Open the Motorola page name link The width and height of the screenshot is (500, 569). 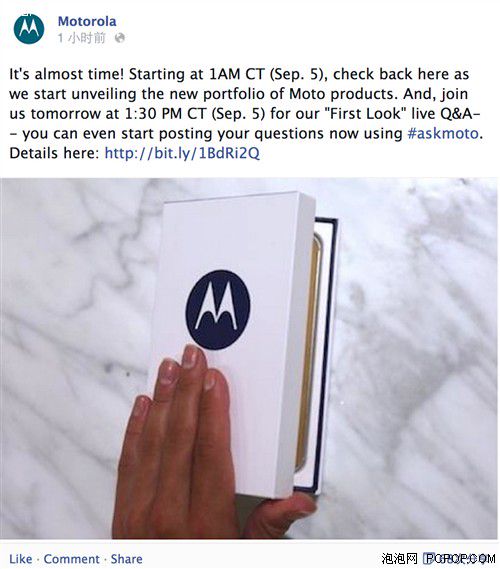coord(87,21)
